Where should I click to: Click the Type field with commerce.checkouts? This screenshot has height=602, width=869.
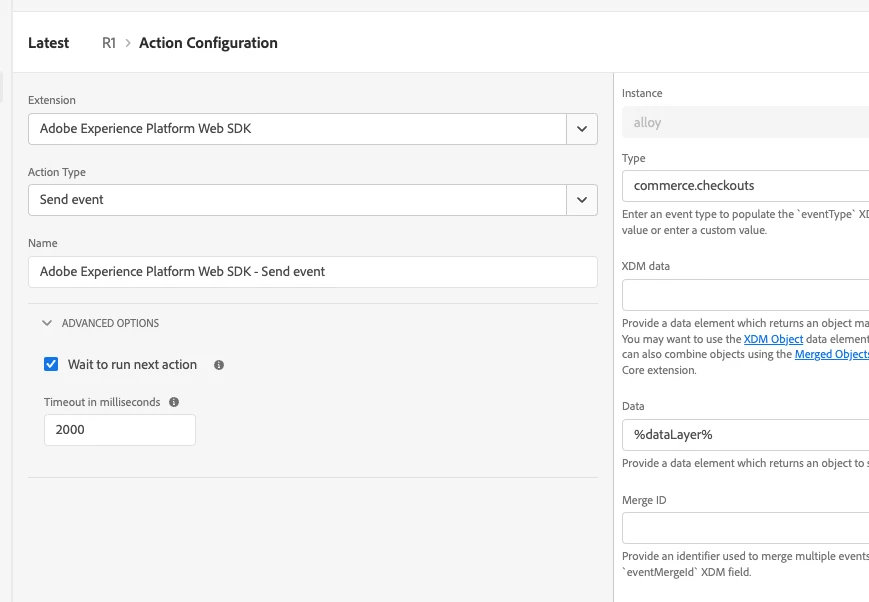pyautogui.click(x=745, y=186)
